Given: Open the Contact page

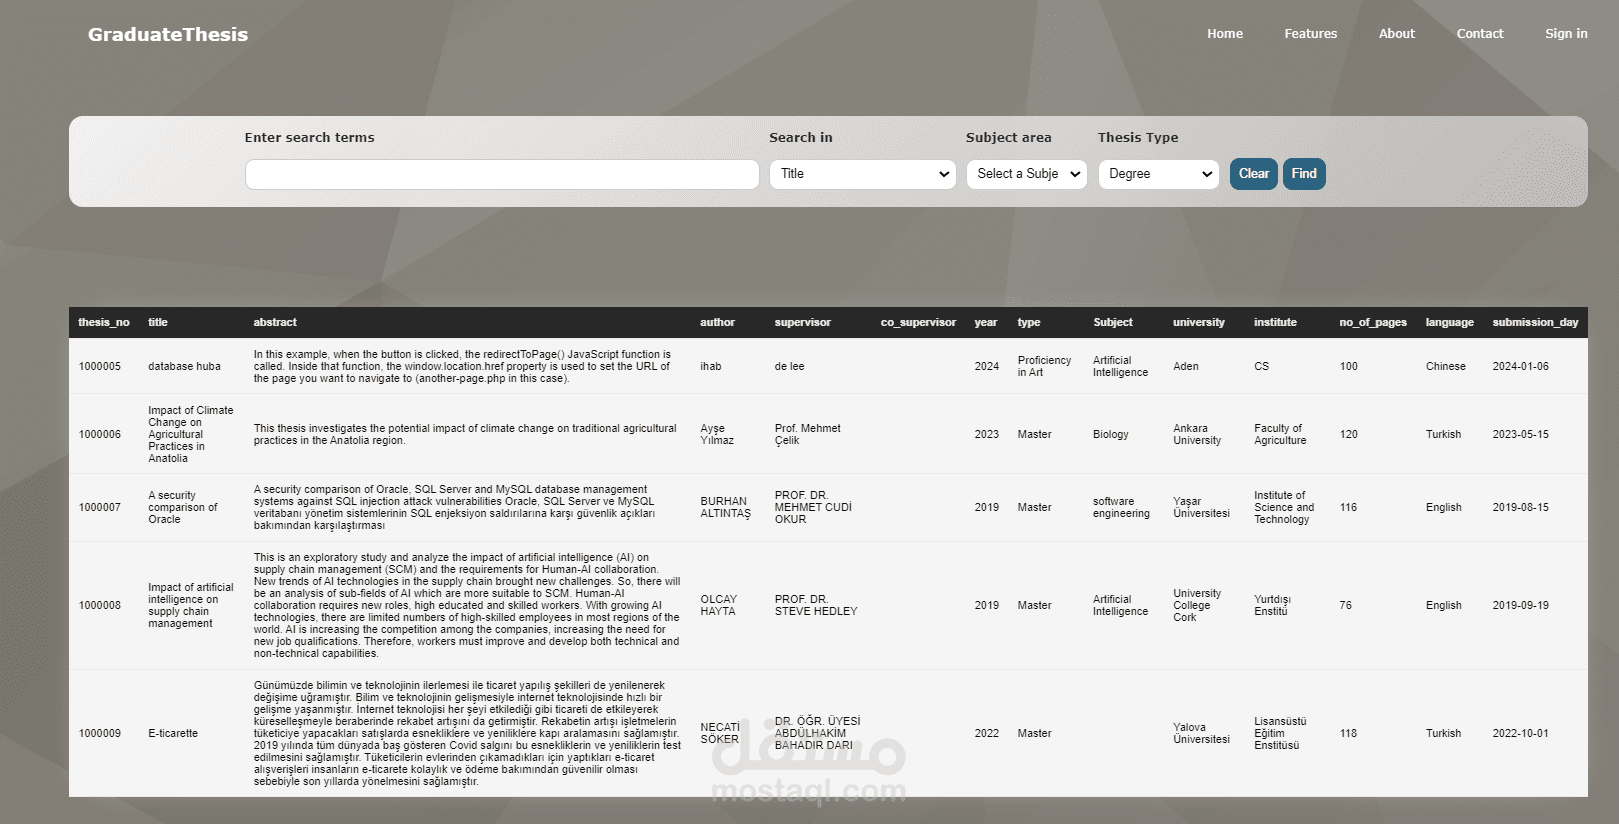Looking at the screenshot, I should tap(1480, 33).
